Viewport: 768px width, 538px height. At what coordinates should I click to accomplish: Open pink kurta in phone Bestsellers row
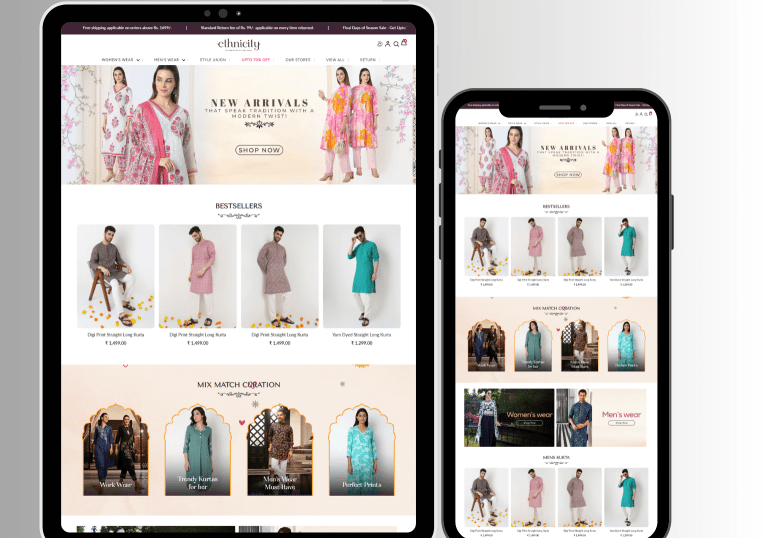pos(533,246)
